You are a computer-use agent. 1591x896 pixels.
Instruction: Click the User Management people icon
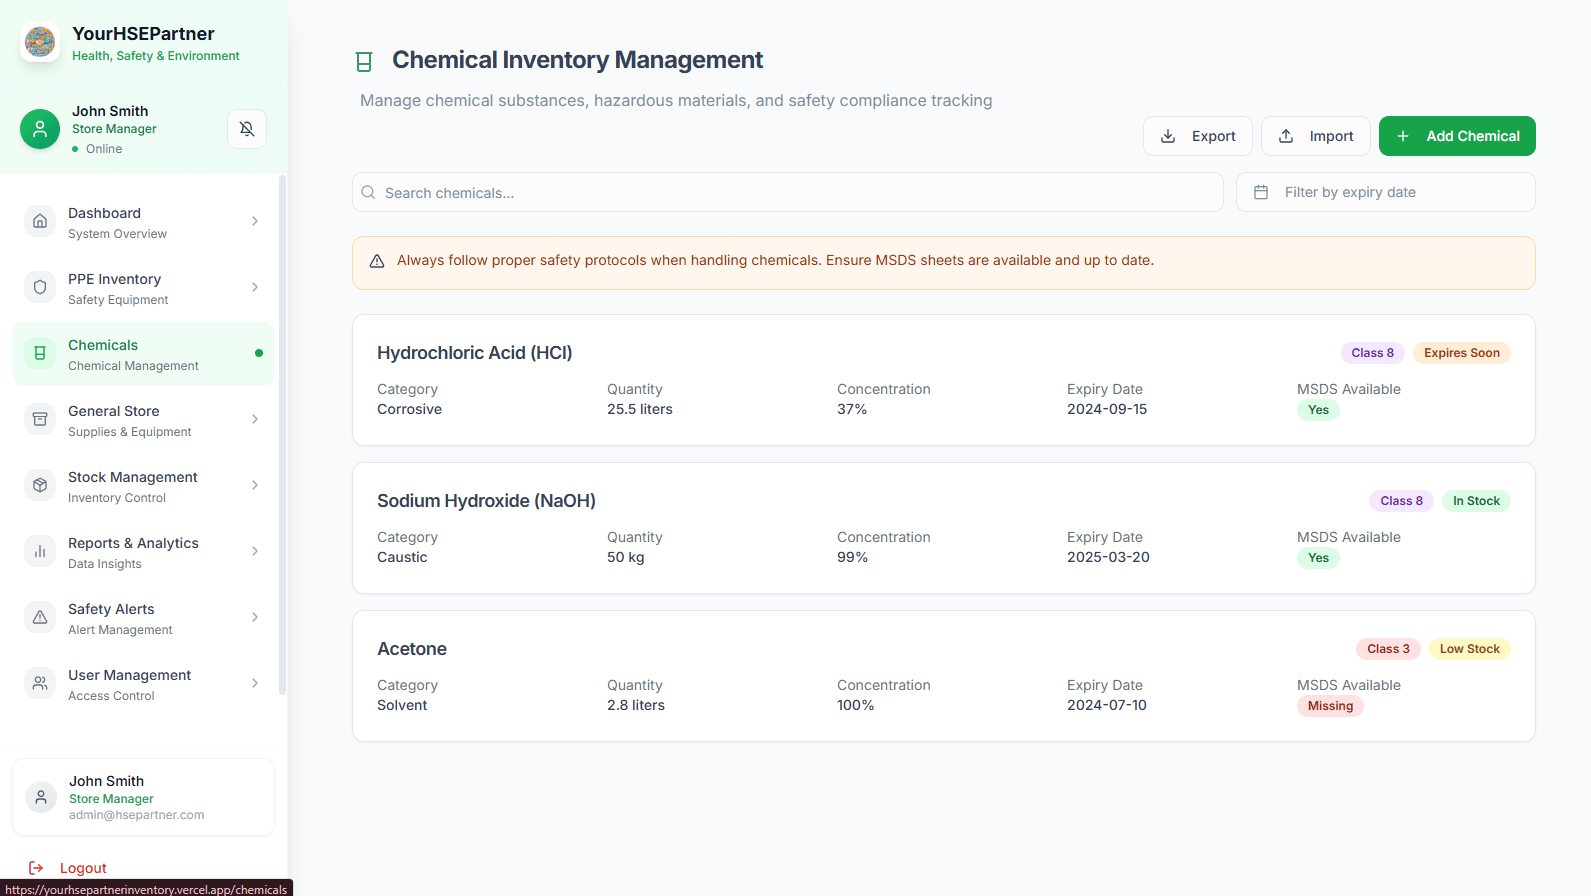click(40, 683)
